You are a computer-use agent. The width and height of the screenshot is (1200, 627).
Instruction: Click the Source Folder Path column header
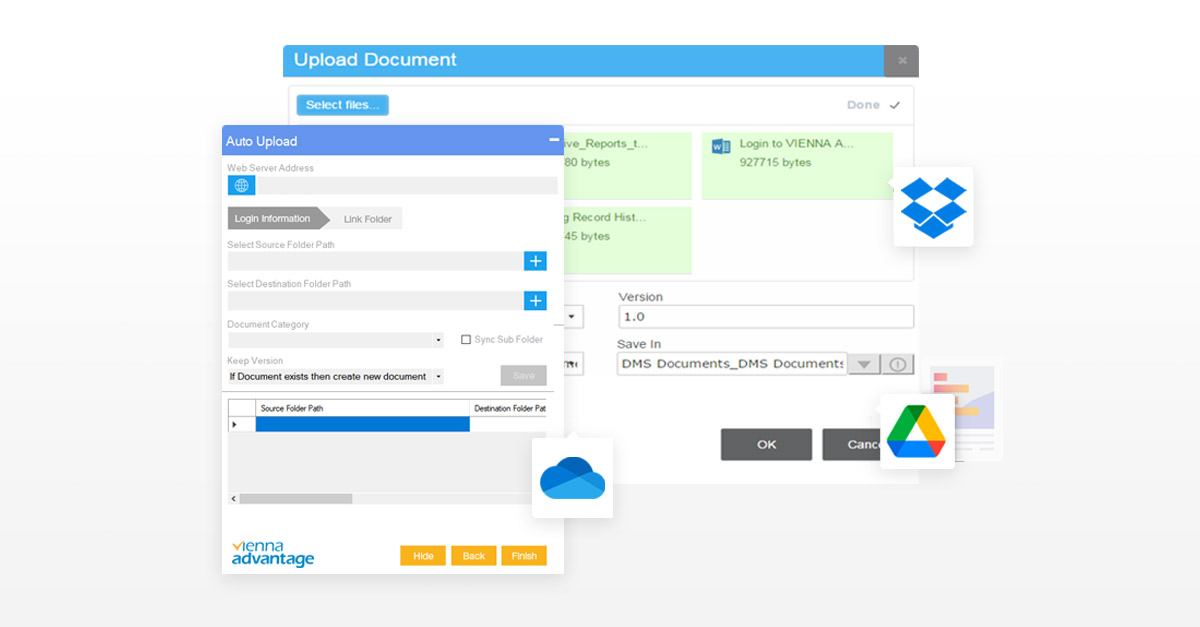(x=362, y=408)
